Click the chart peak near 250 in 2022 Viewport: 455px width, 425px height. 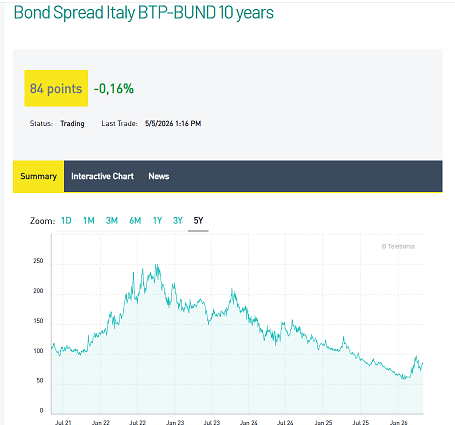point(156,265)
